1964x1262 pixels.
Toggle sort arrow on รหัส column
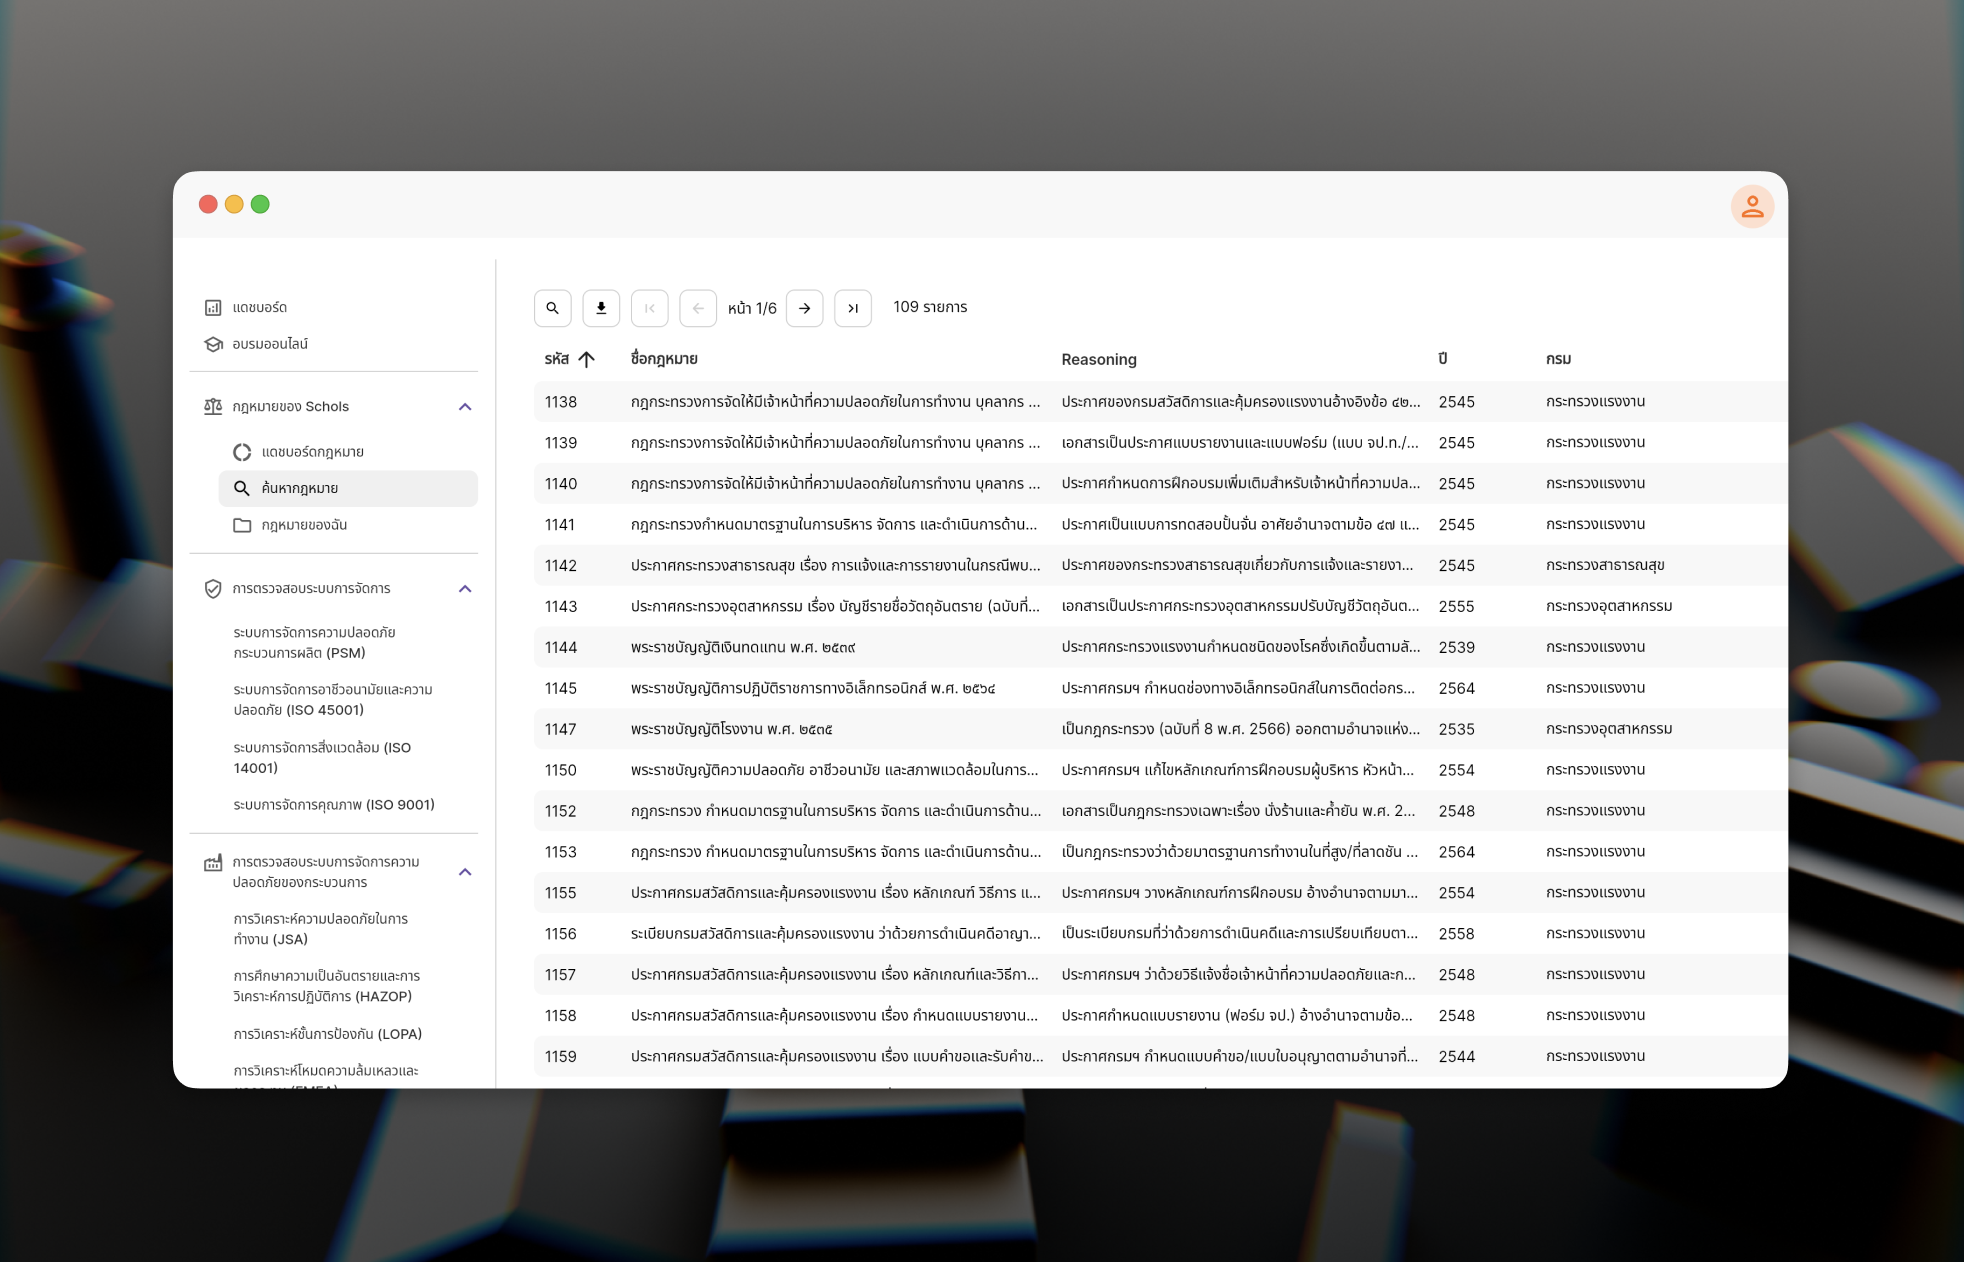click(x=587, y=359)
